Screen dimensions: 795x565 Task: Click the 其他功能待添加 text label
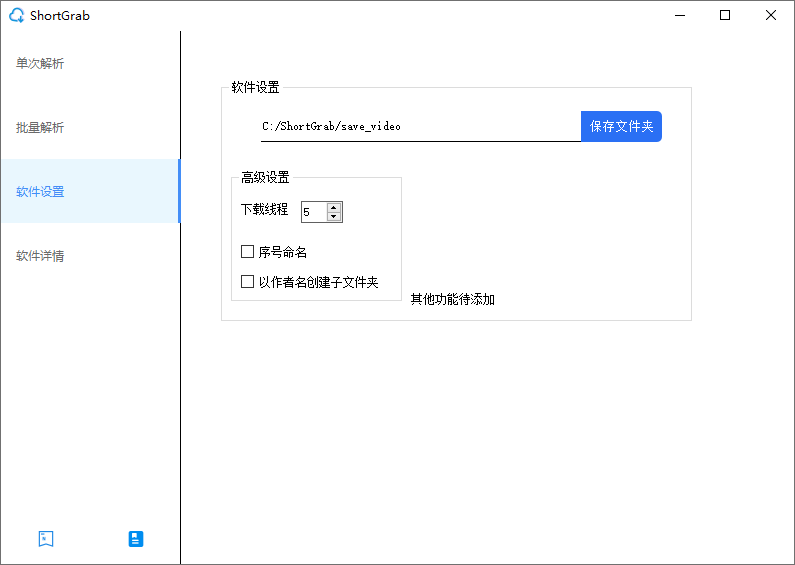[453, 299]
